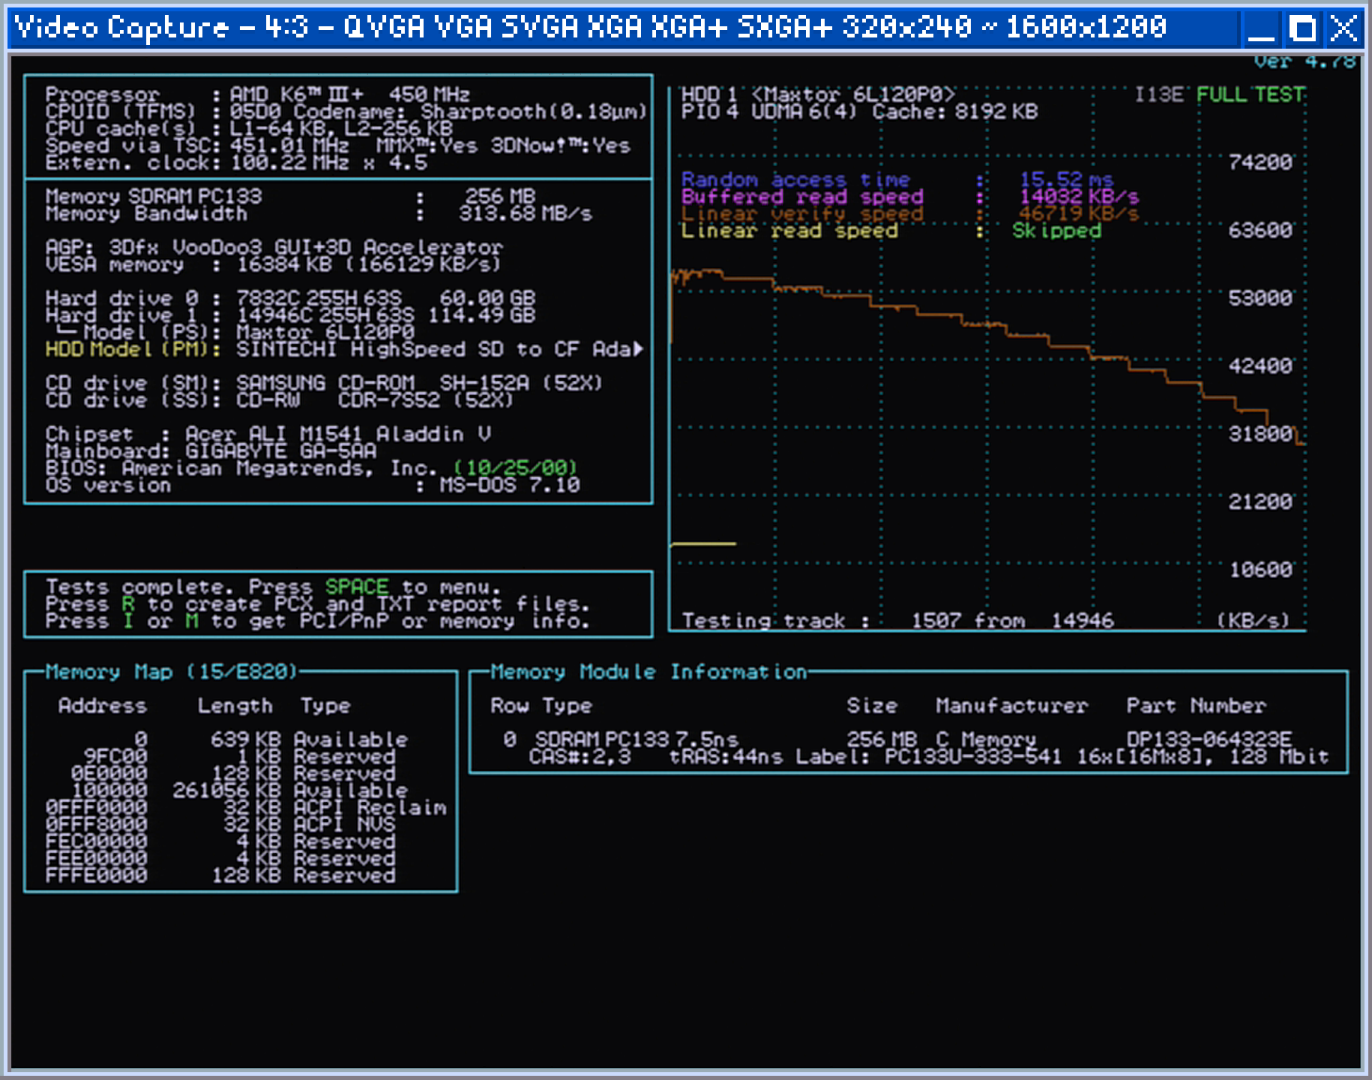Click the 'VESA memory' line

[272, 264]
